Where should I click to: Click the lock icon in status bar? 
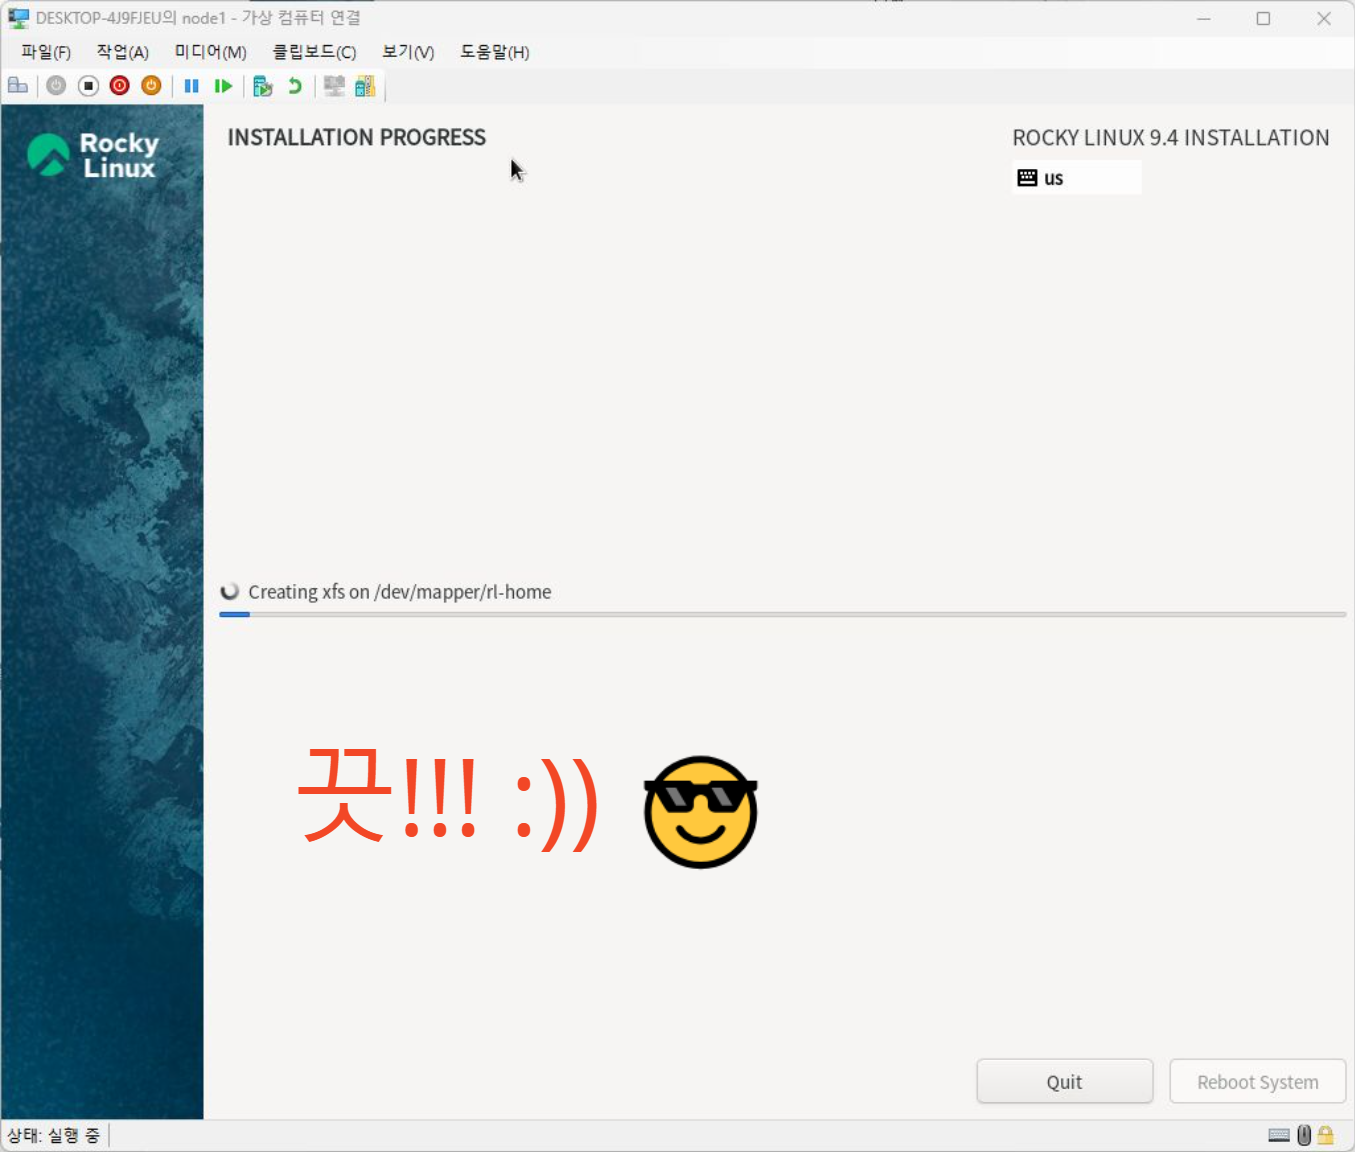pos(1326,1135)
